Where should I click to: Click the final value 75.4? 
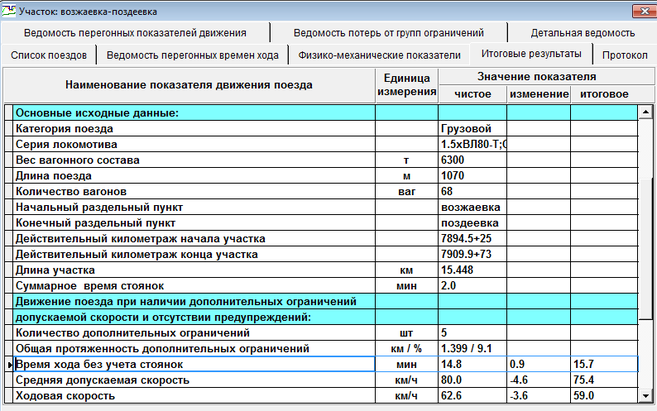click(583, 380)
